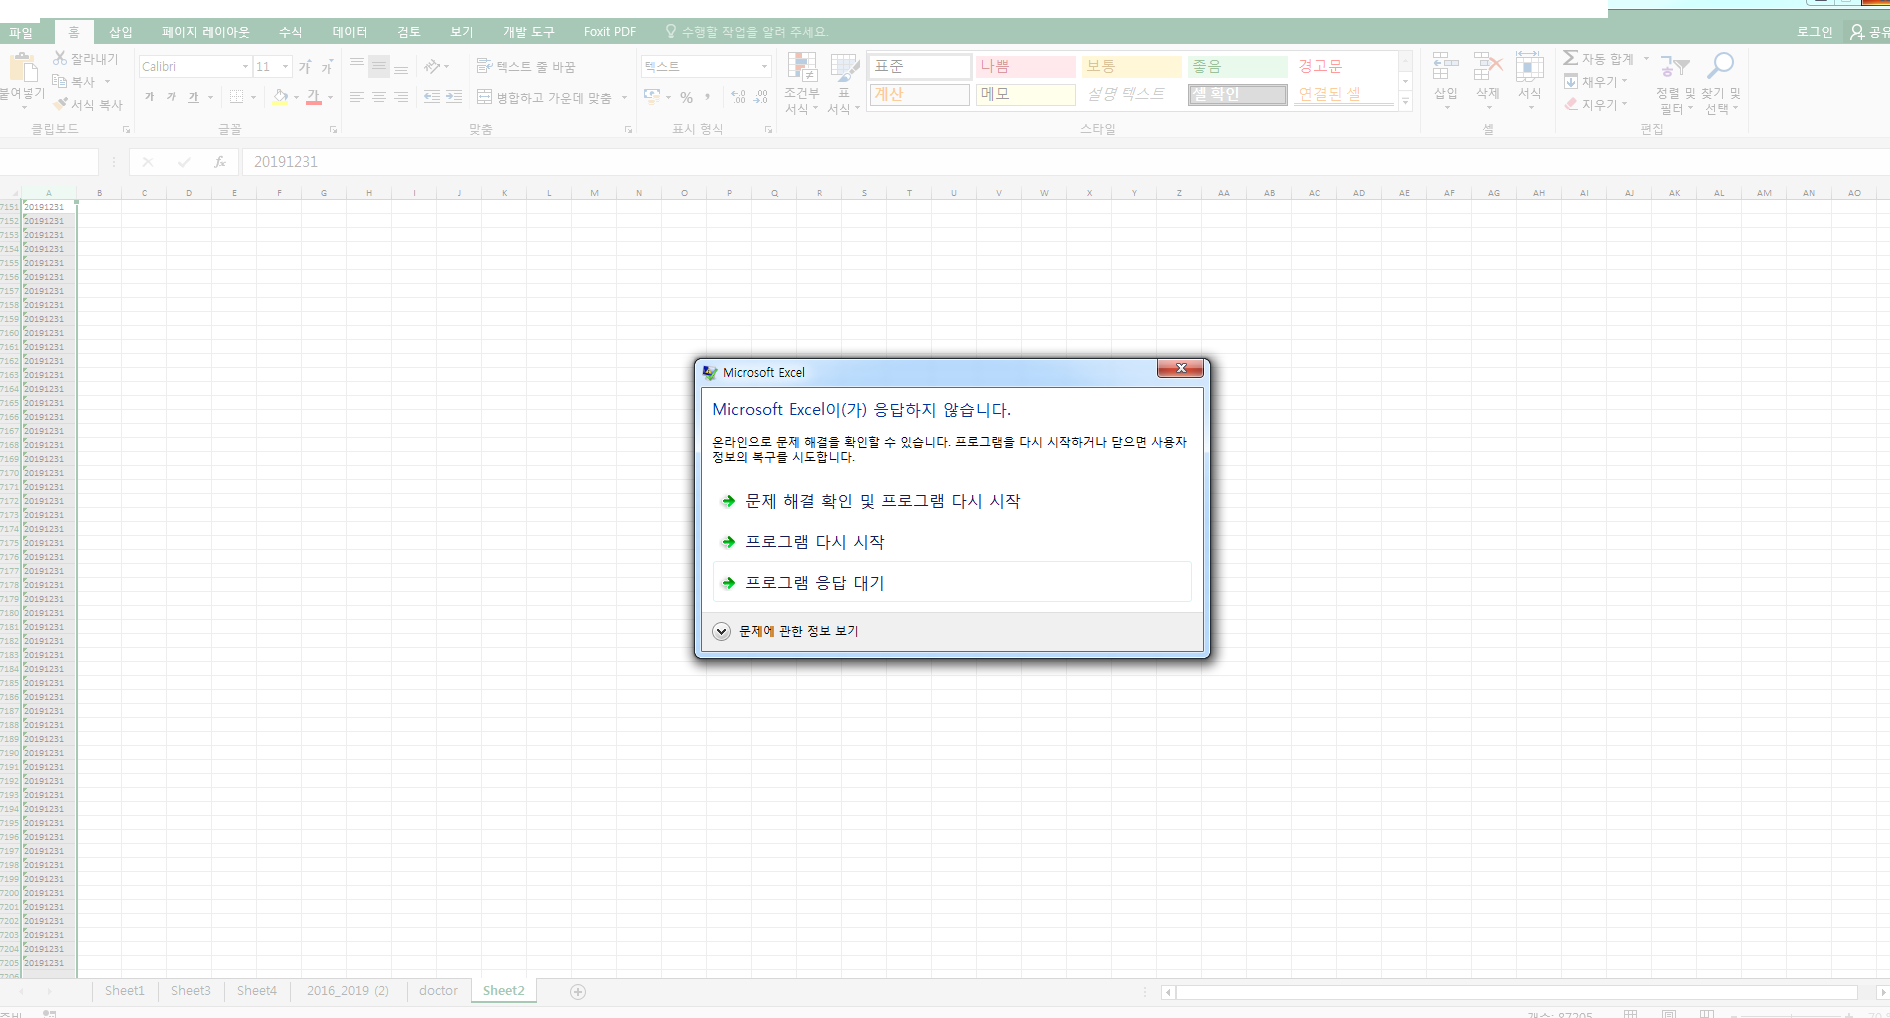Click the insert function fx icon
1890x1018 pixels.
coord(220,161)
